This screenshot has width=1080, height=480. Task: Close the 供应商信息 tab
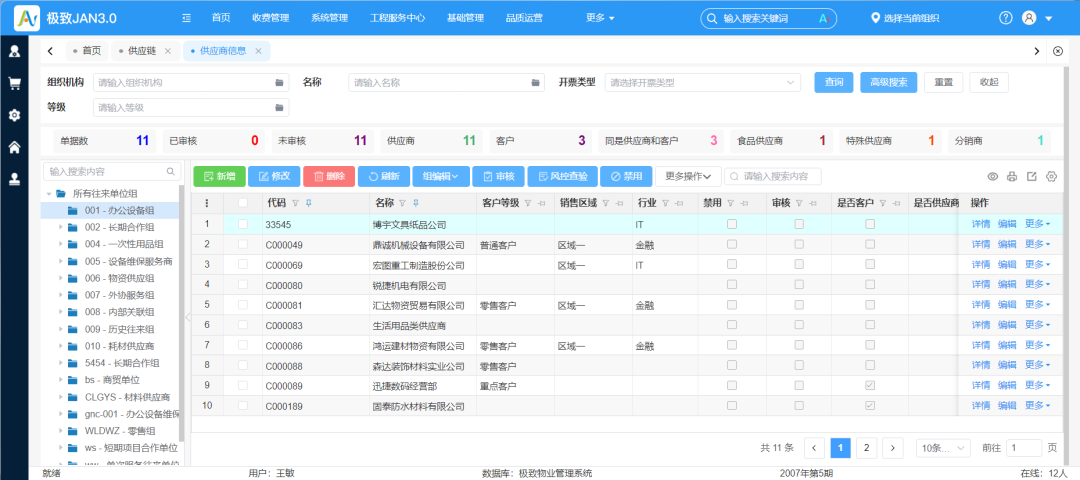(x=258, y=51)
